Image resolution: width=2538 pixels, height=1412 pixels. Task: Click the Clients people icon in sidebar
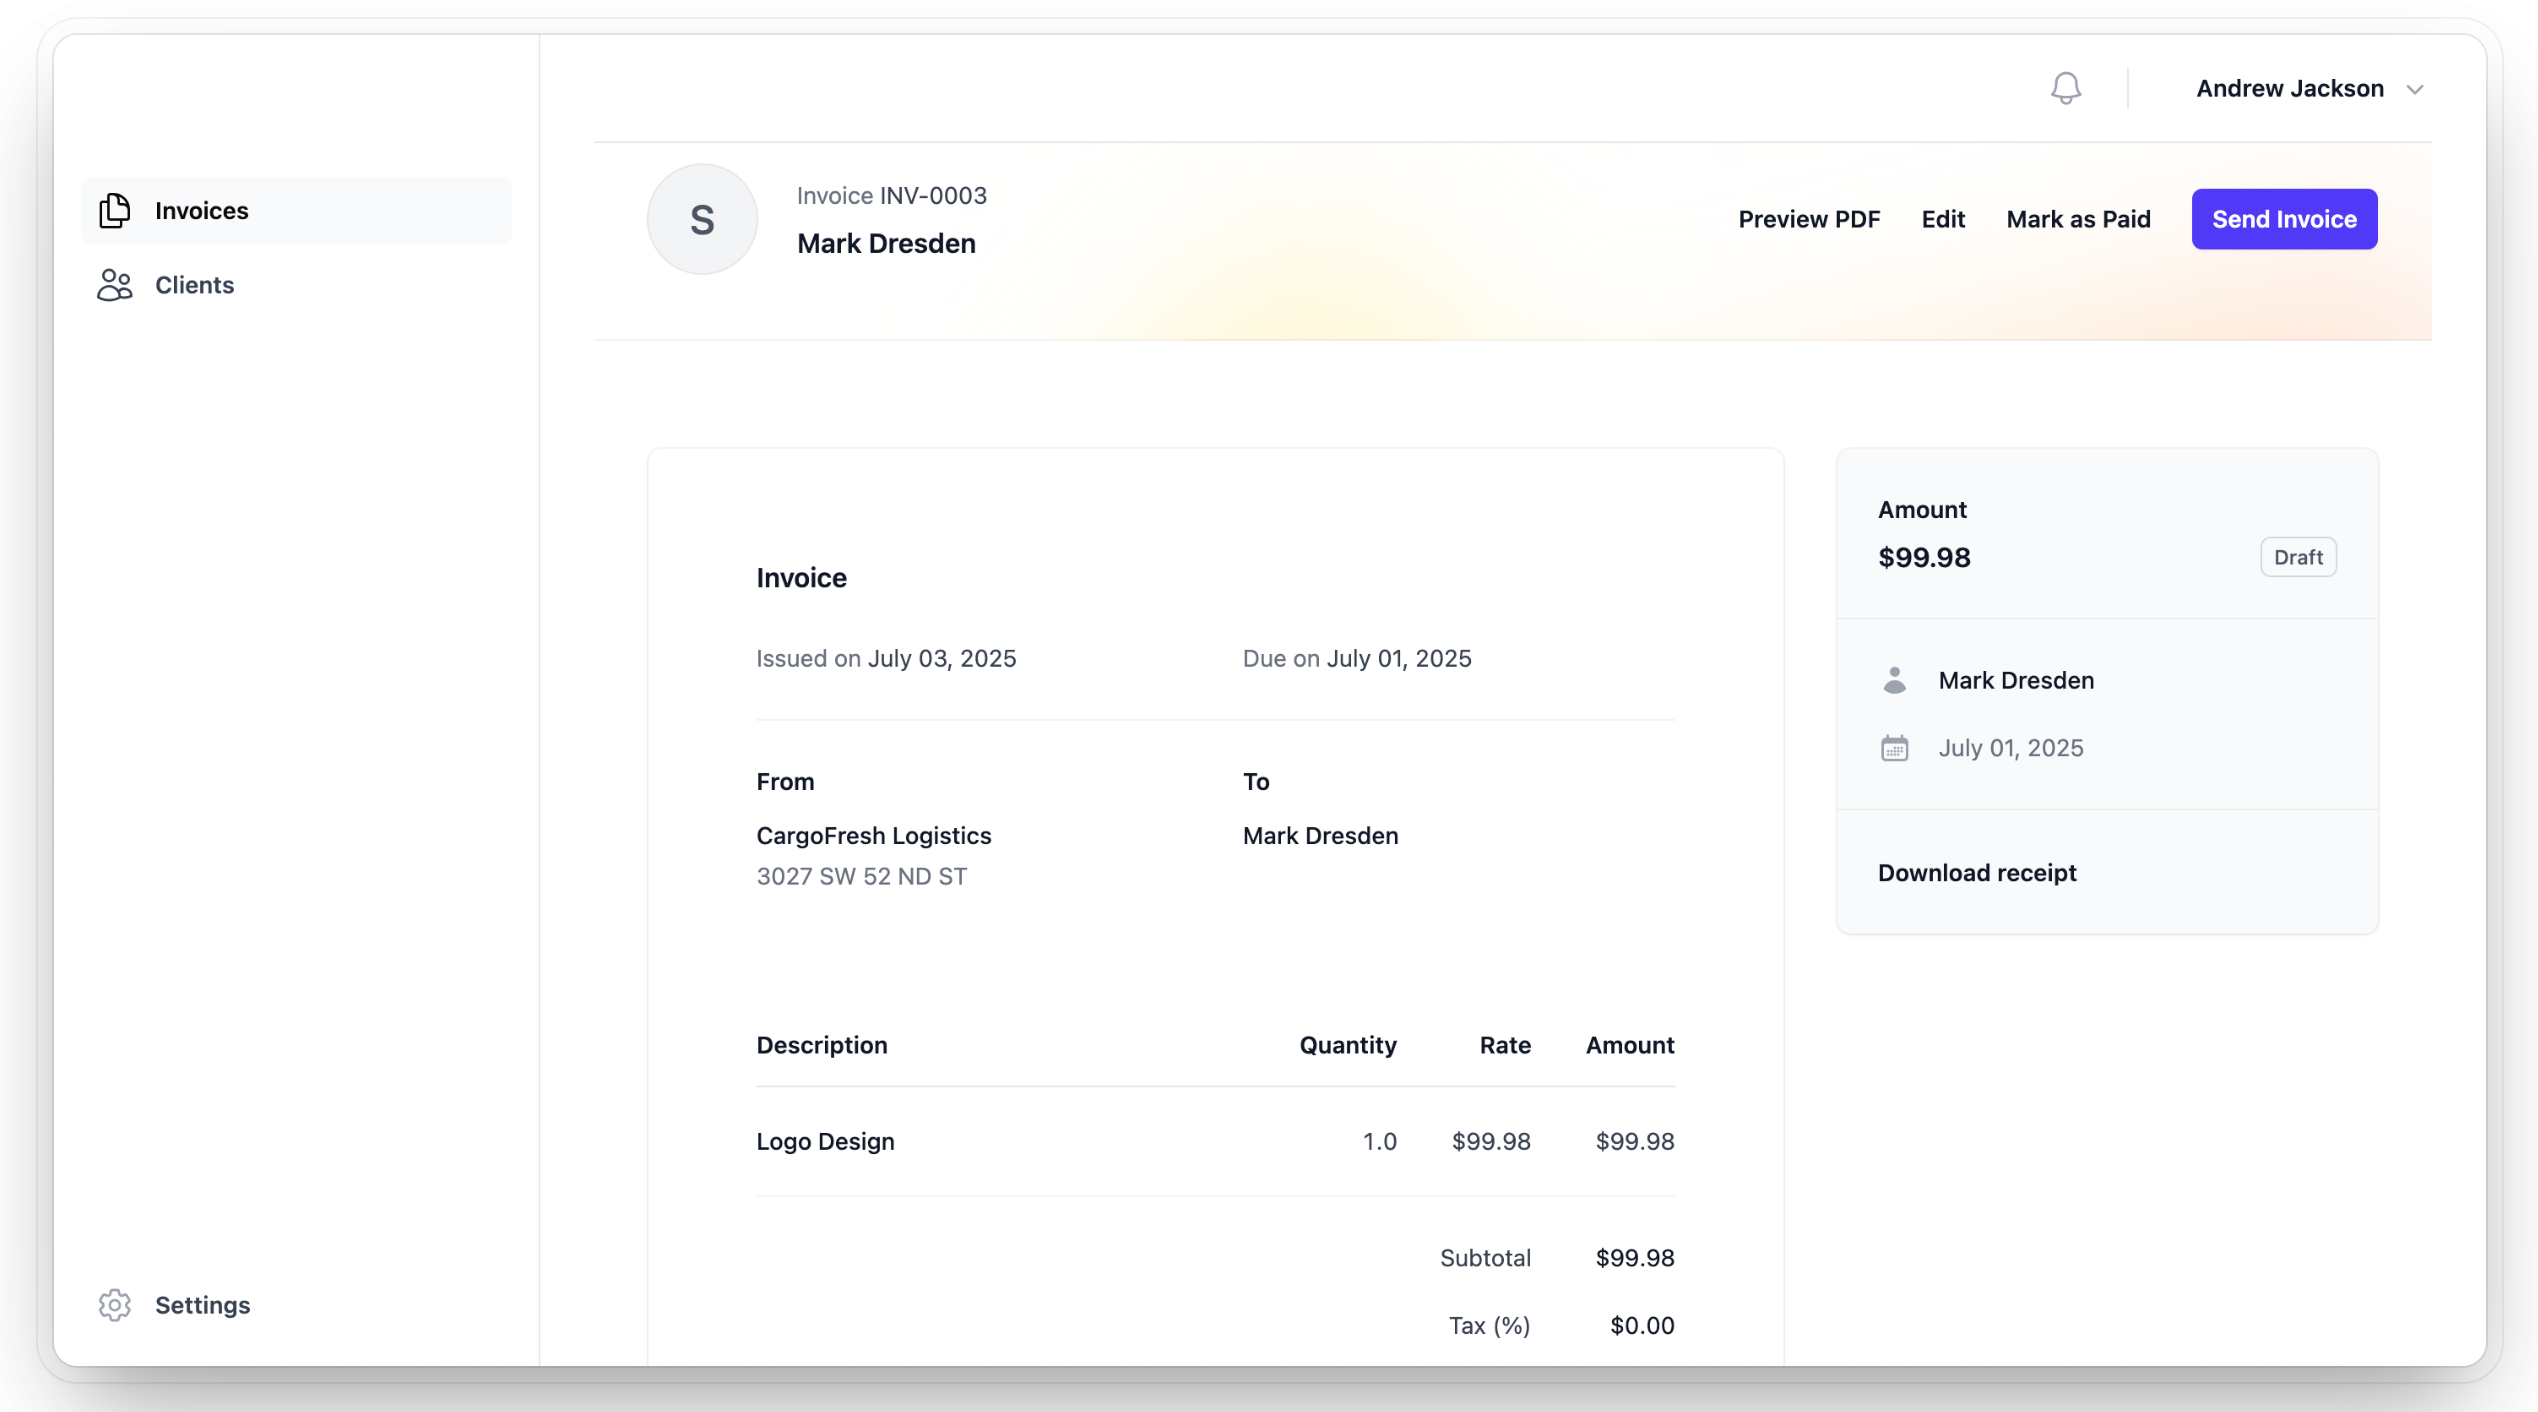point(115,285)
